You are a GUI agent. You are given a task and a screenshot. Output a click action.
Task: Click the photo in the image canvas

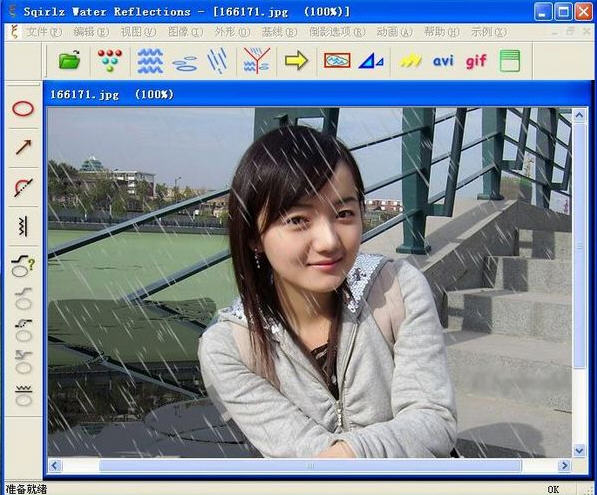(x=310, y=283)
